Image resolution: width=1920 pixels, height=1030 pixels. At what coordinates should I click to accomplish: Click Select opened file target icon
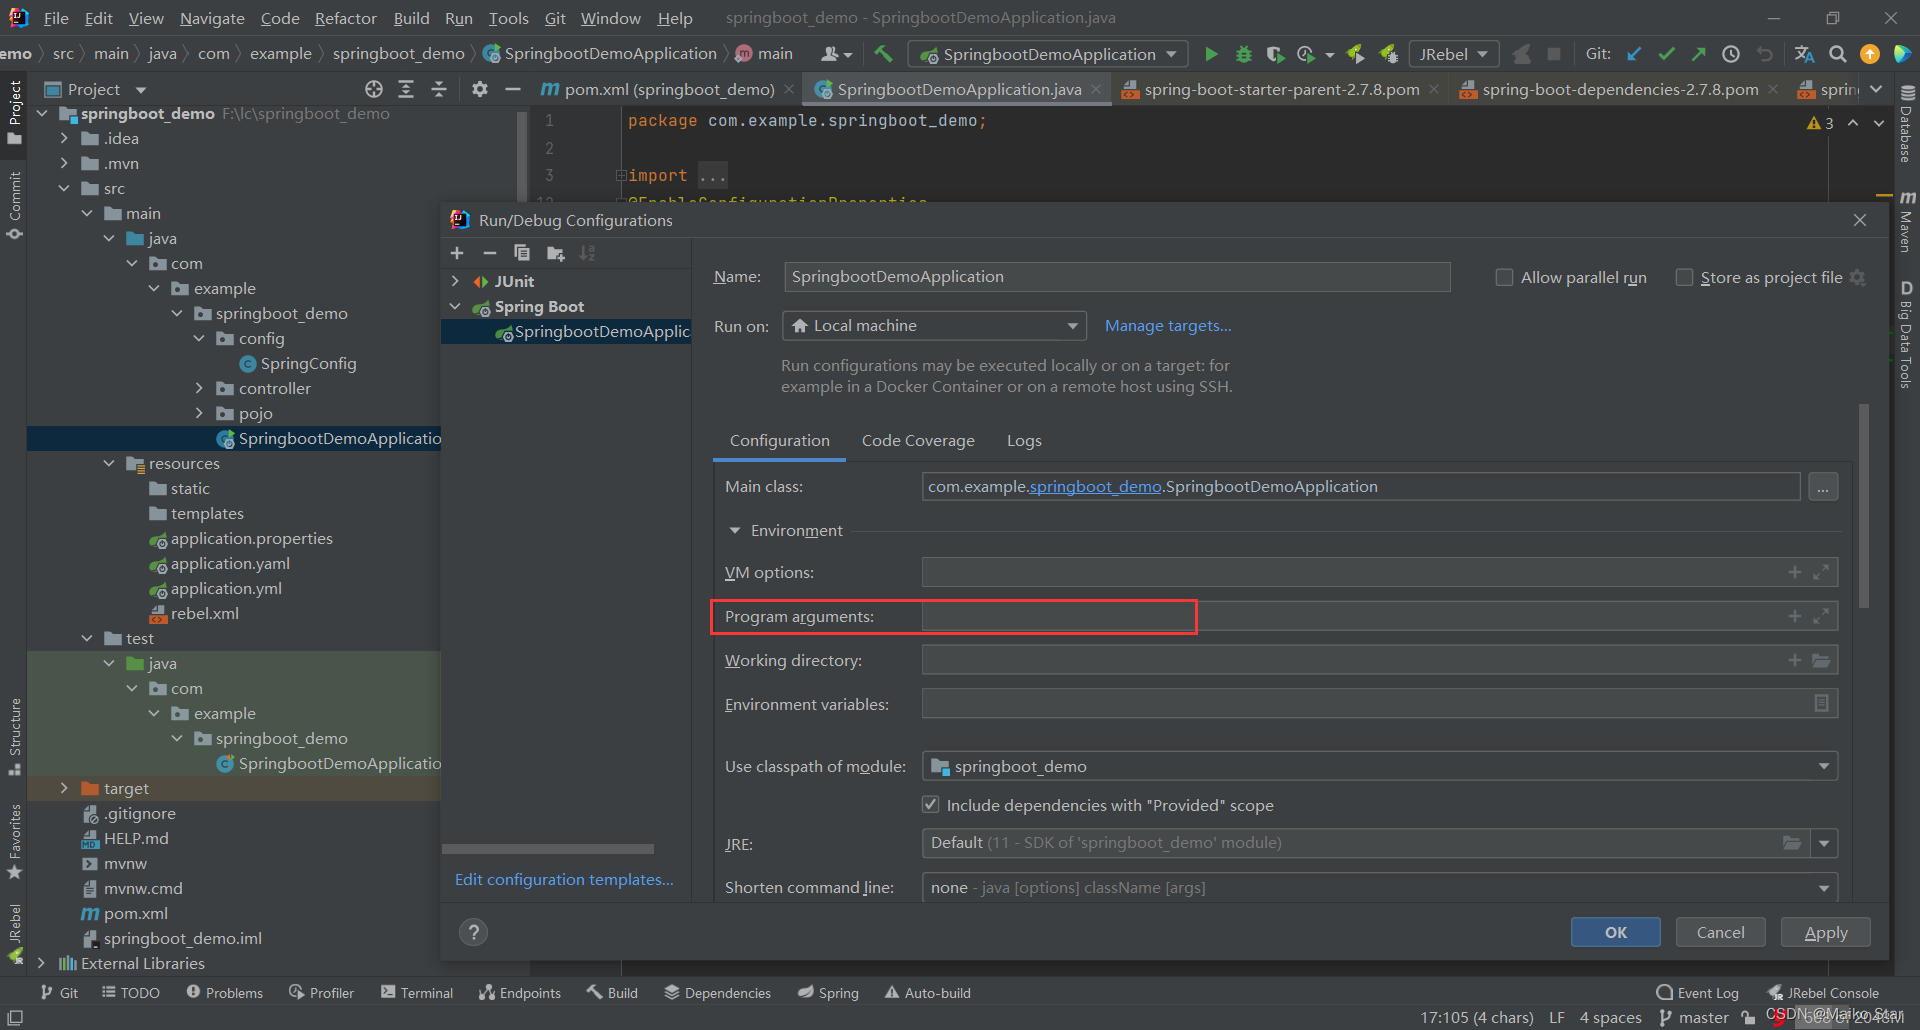point(374,89)
